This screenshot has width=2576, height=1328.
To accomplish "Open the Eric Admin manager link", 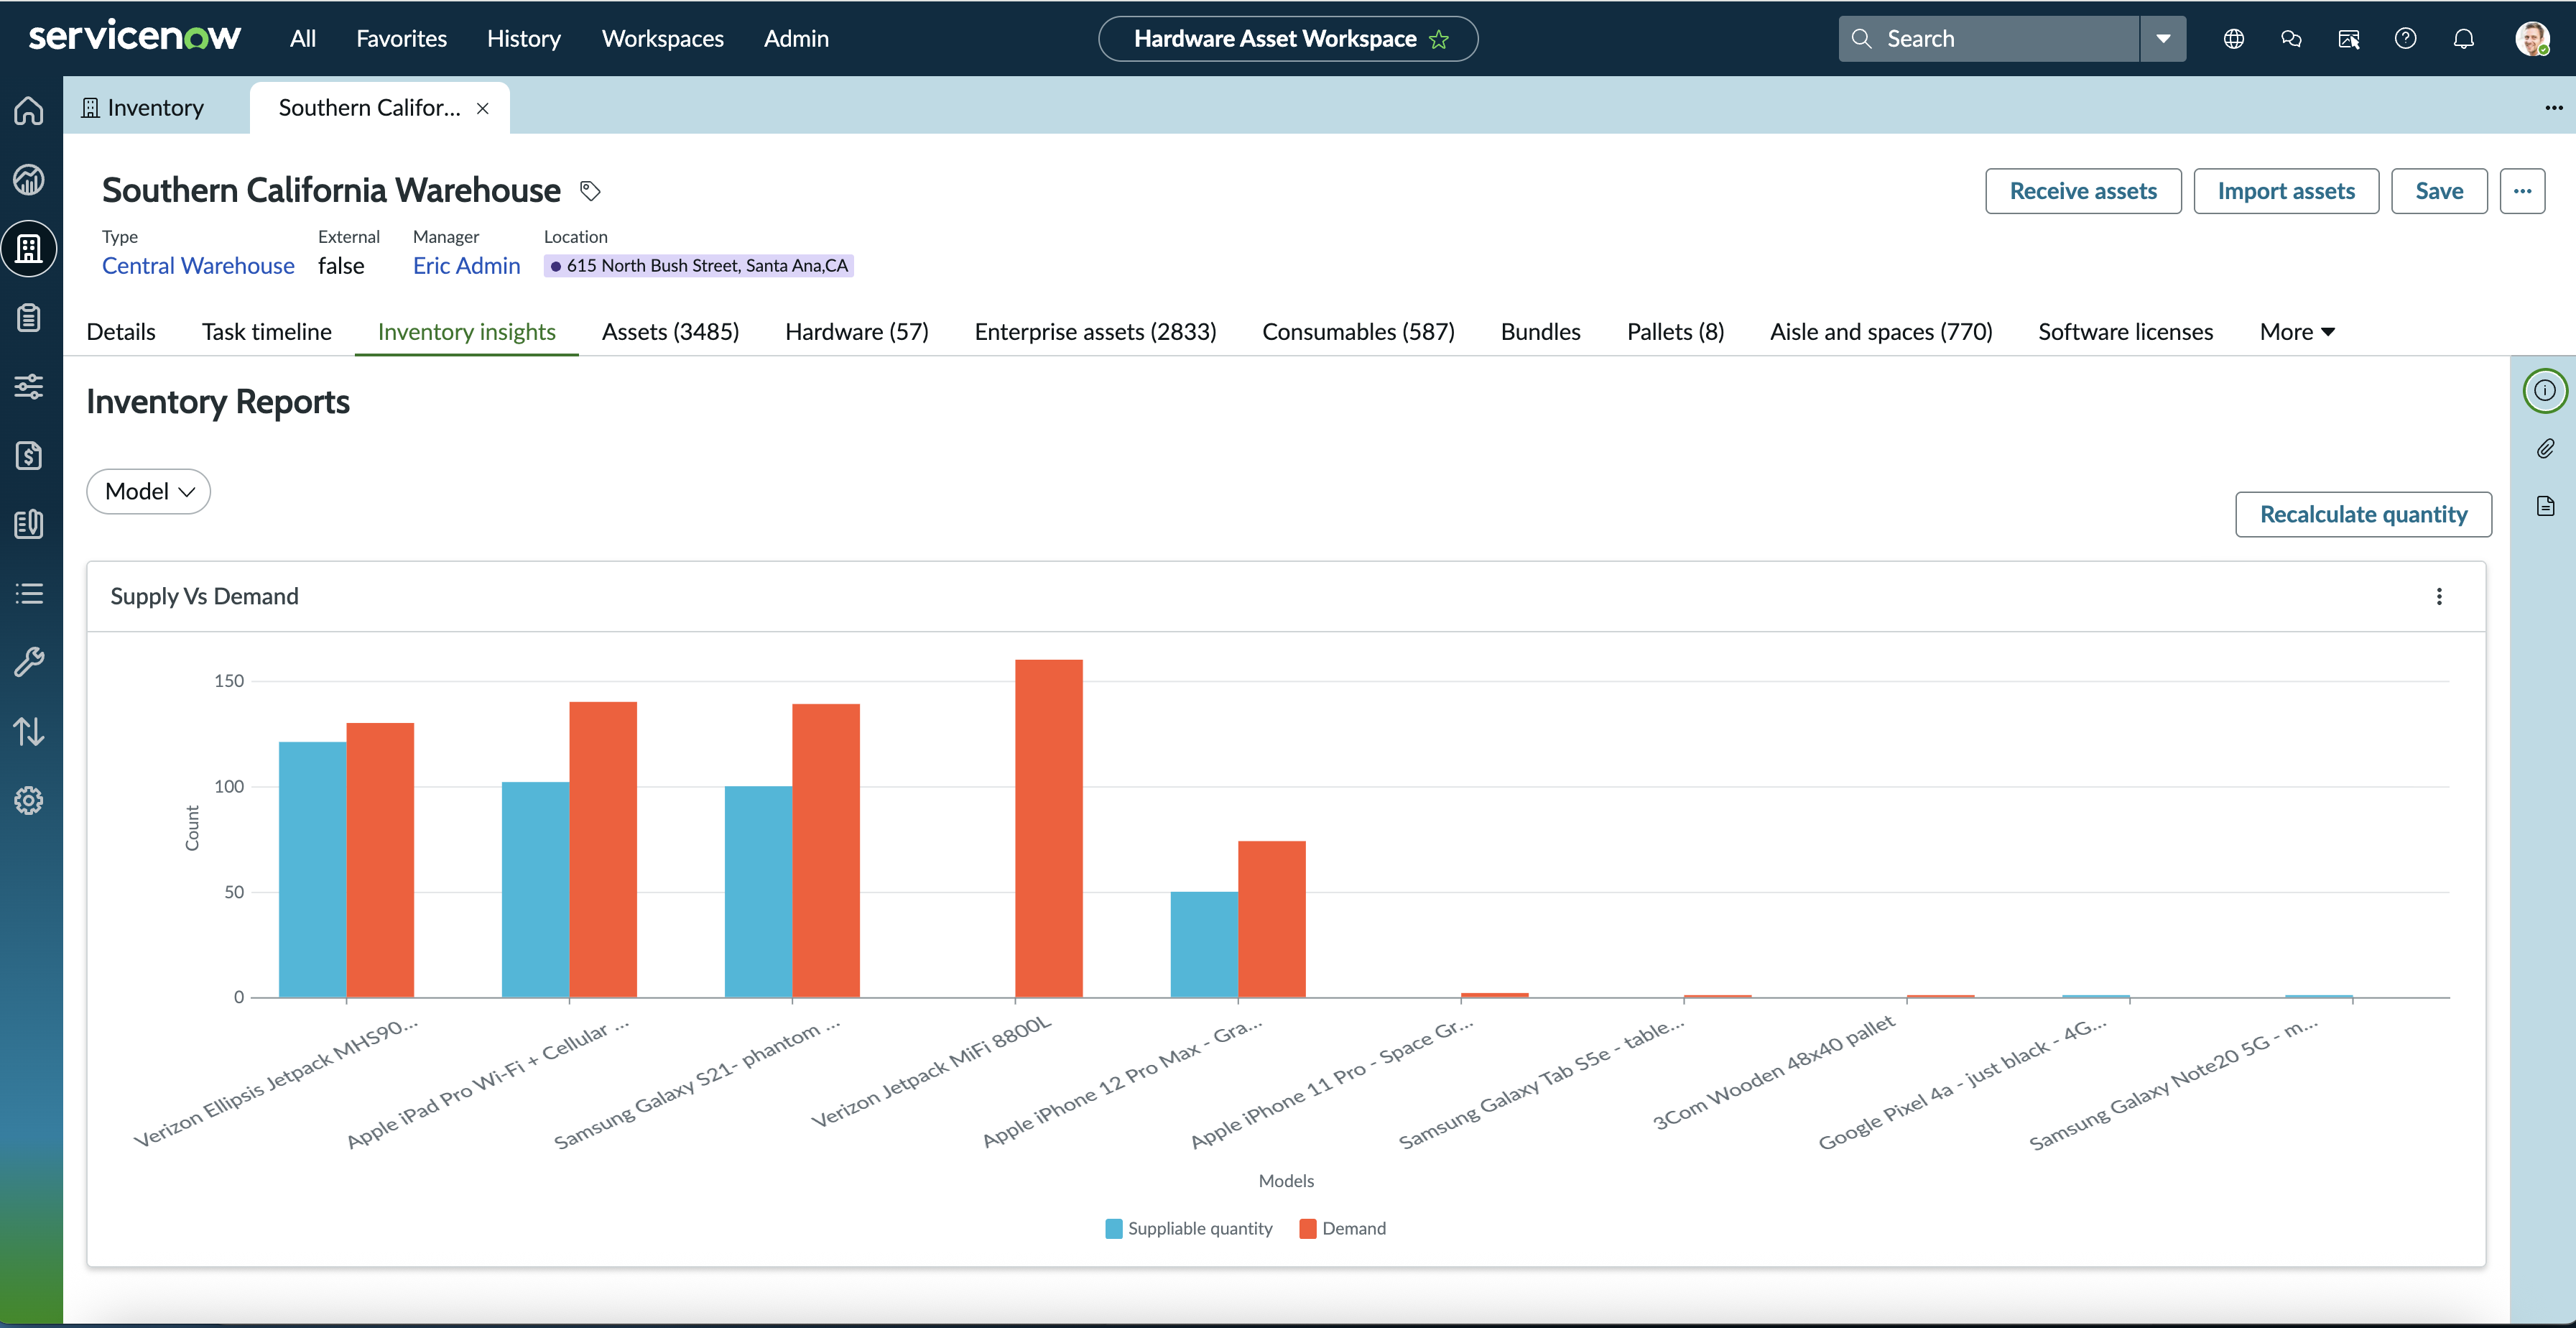I will point(467,266).
